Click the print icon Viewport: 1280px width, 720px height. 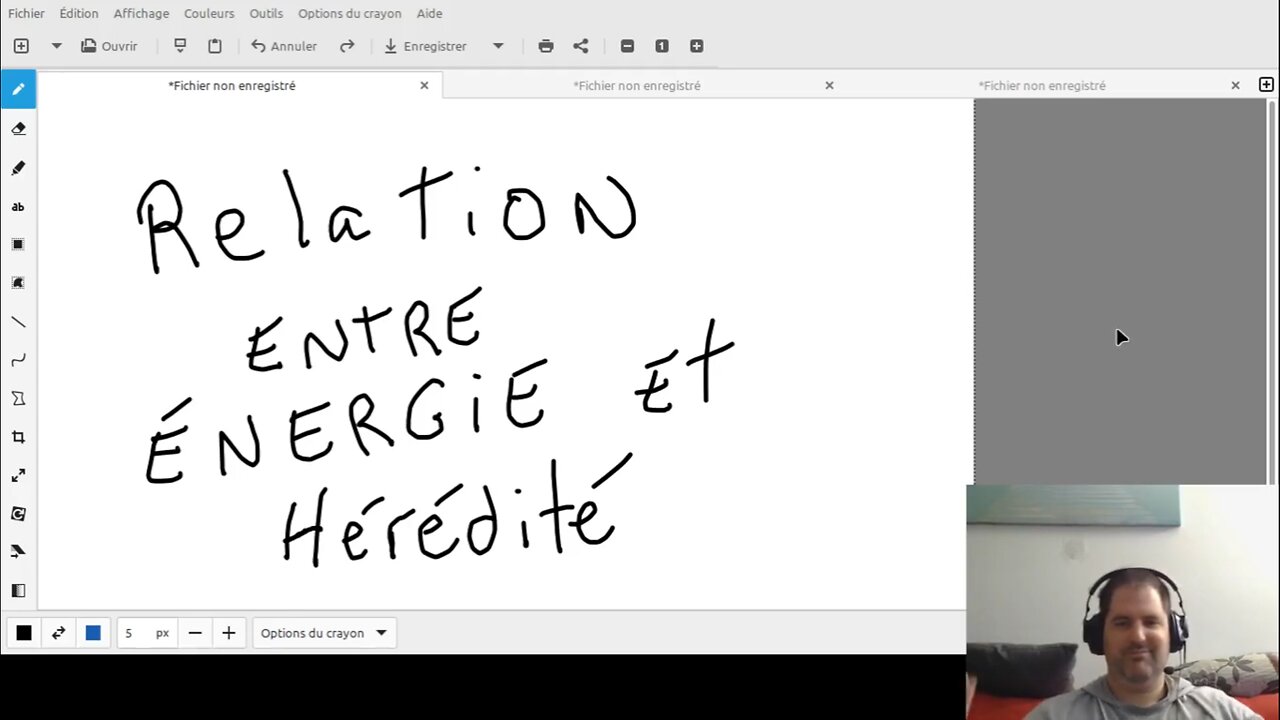[x=546, y=46]
